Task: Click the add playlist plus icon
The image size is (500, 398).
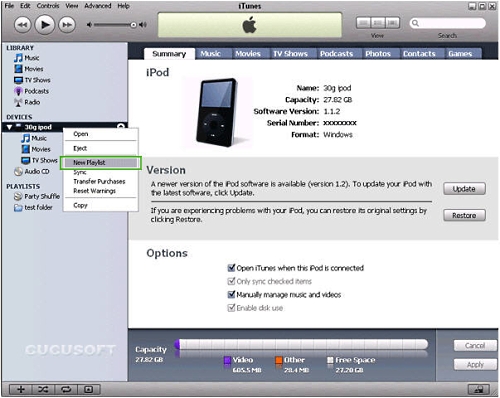Action: coord(21,389)
